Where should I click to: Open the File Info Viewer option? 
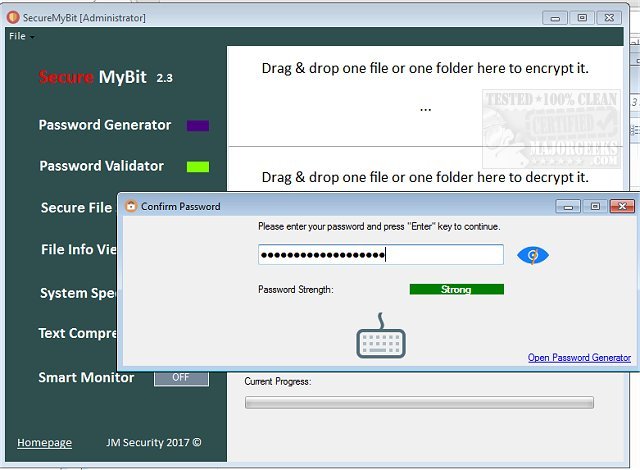click(78, 249)
